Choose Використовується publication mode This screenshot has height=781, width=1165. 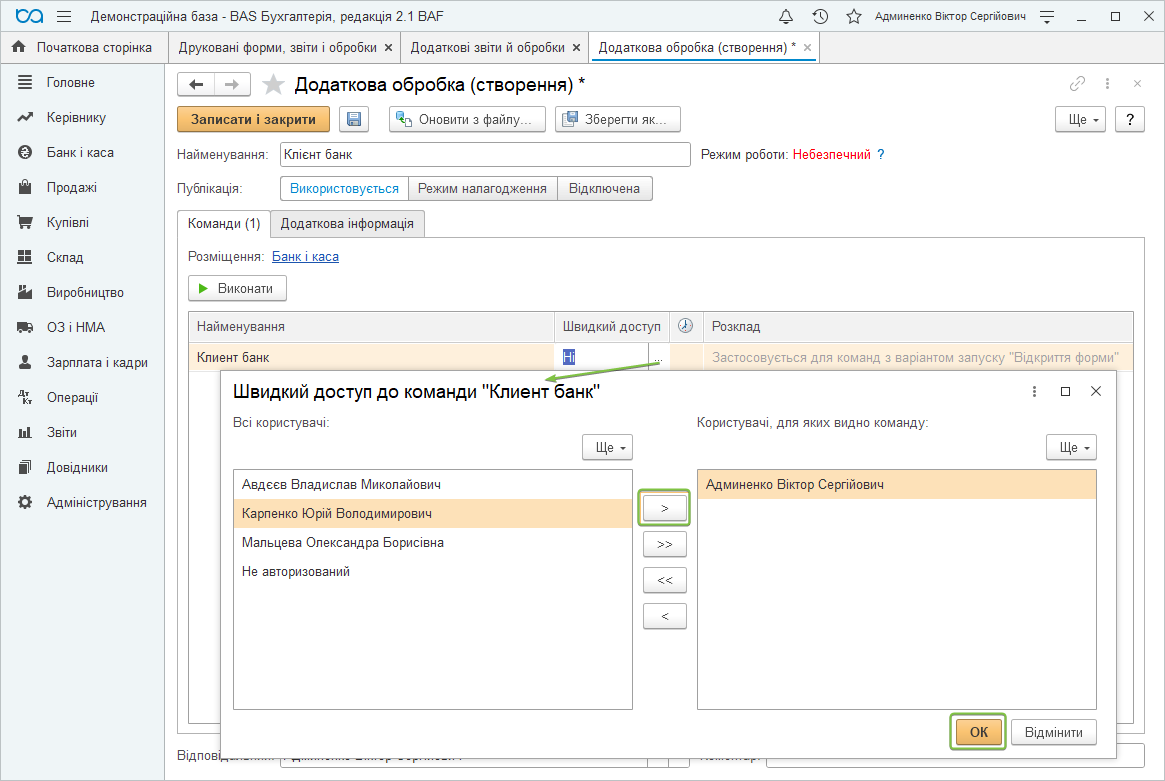[344, 188]
